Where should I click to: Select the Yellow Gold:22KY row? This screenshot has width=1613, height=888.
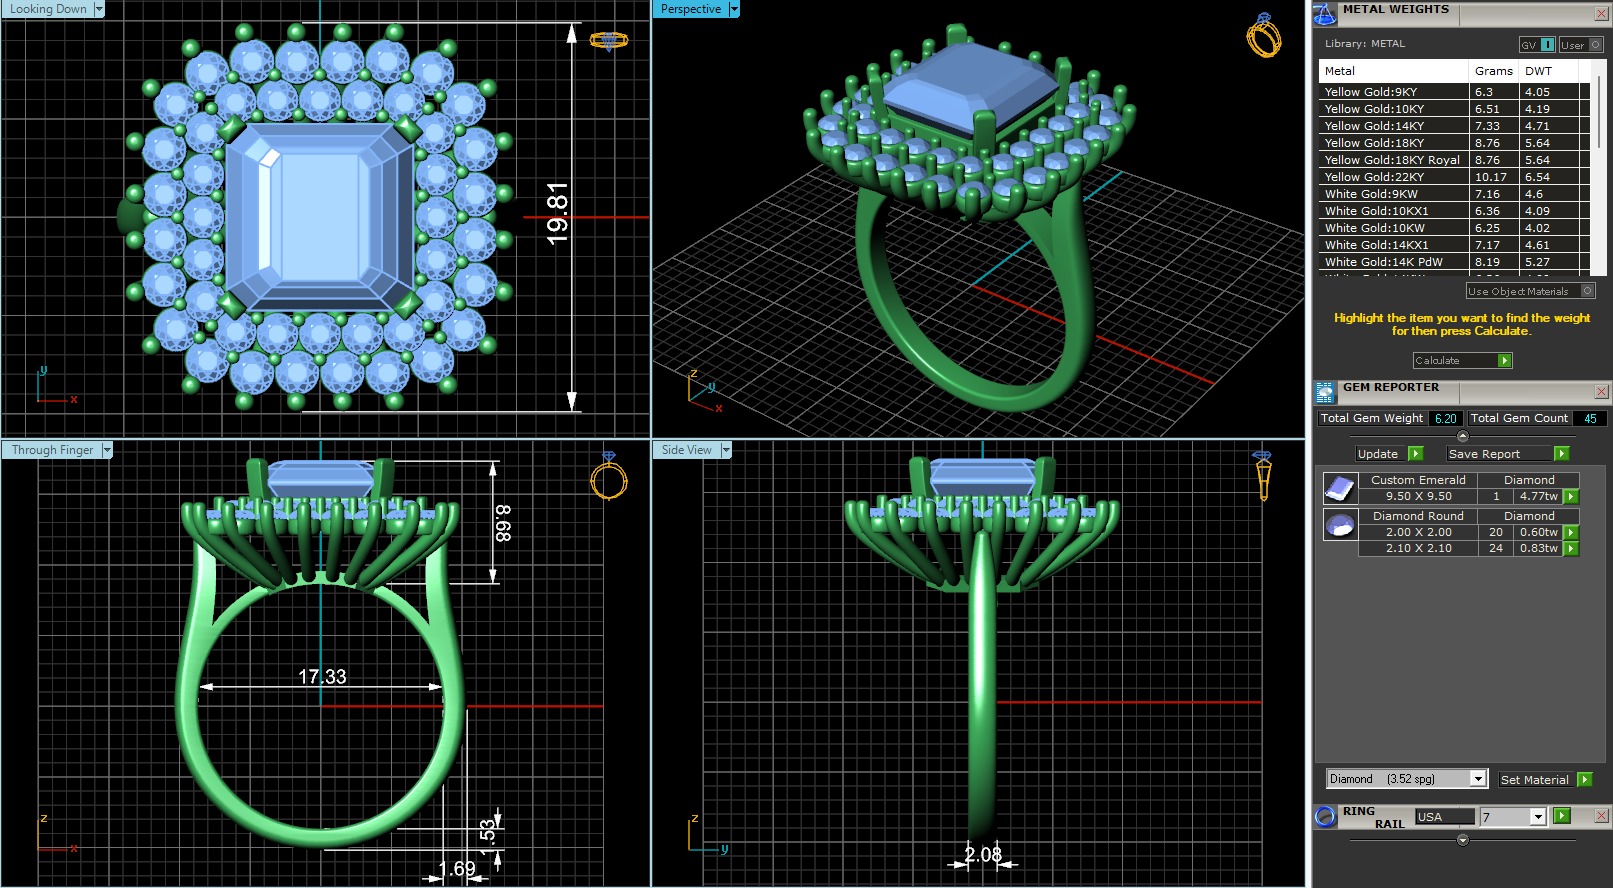click(1455, 177)
